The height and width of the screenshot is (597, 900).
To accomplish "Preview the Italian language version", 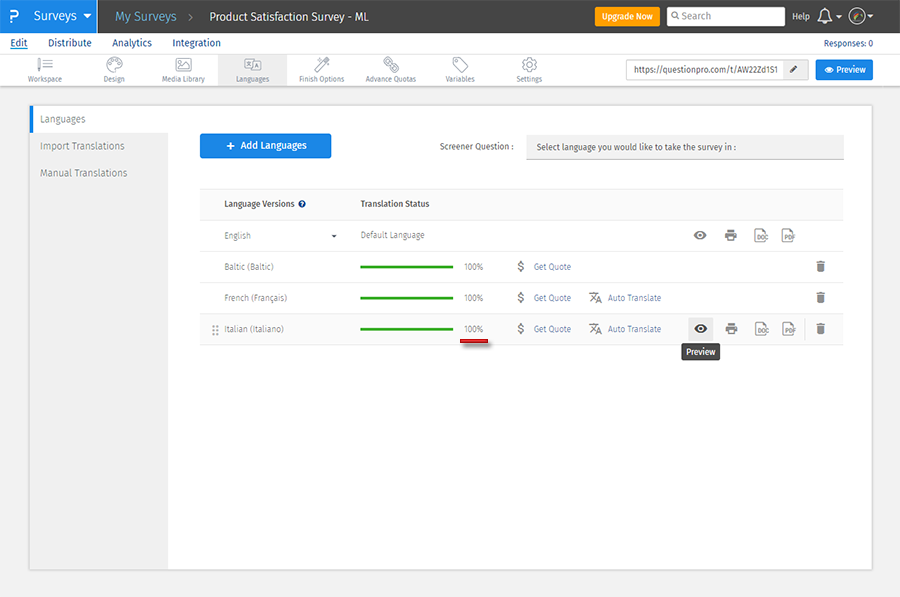I will click(x=700, y=329).
